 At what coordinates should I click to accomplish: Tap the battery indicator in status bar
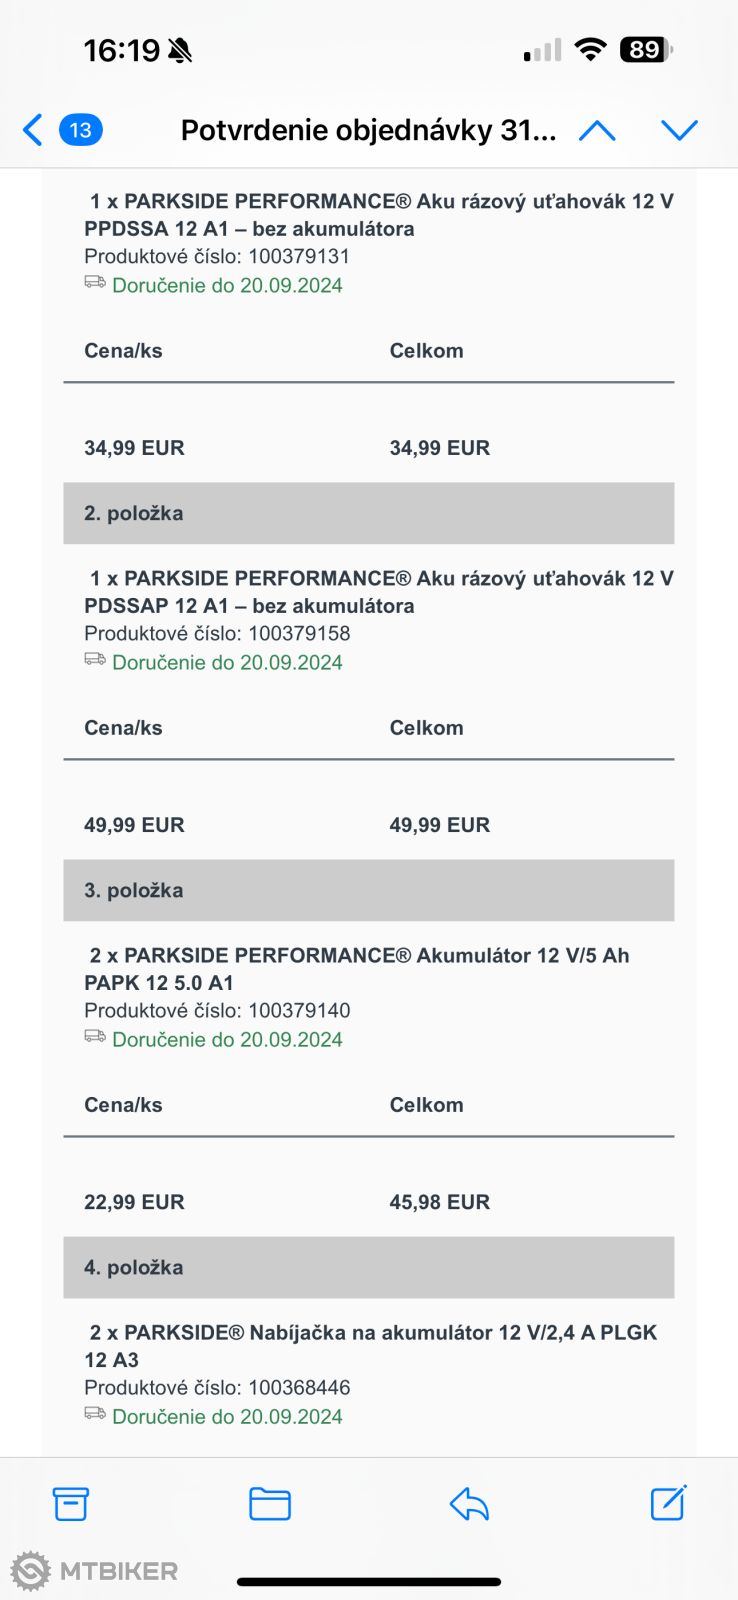tap(646, 50)
